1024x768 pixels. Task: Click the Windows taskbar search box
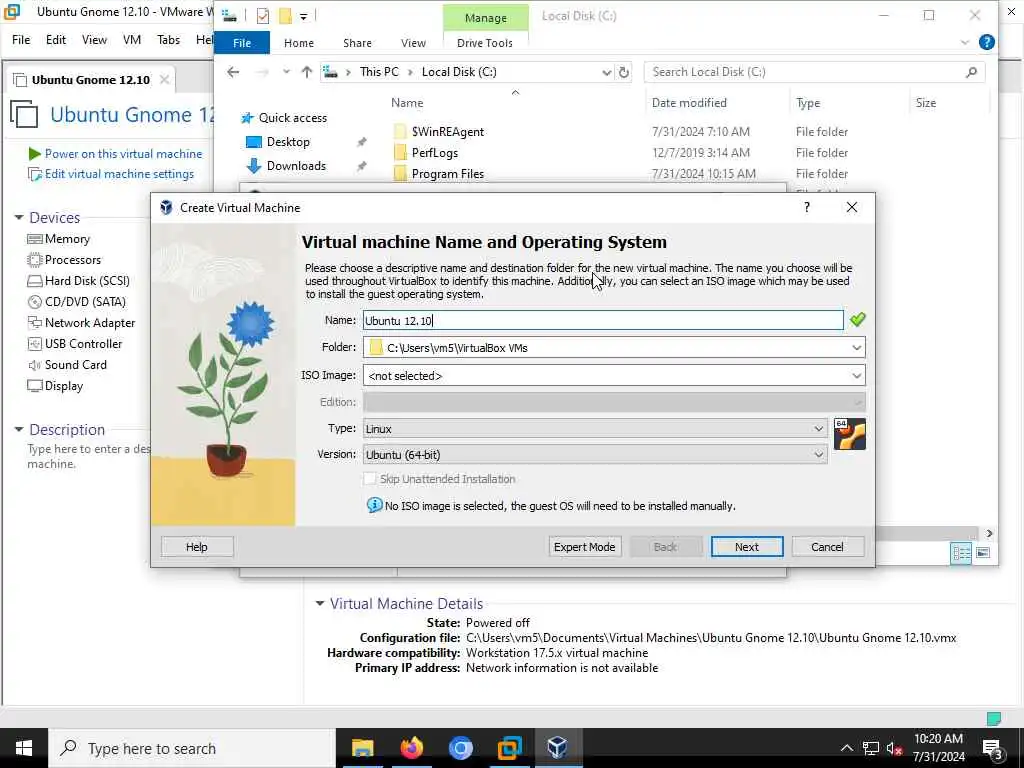[x=191, y=748]
